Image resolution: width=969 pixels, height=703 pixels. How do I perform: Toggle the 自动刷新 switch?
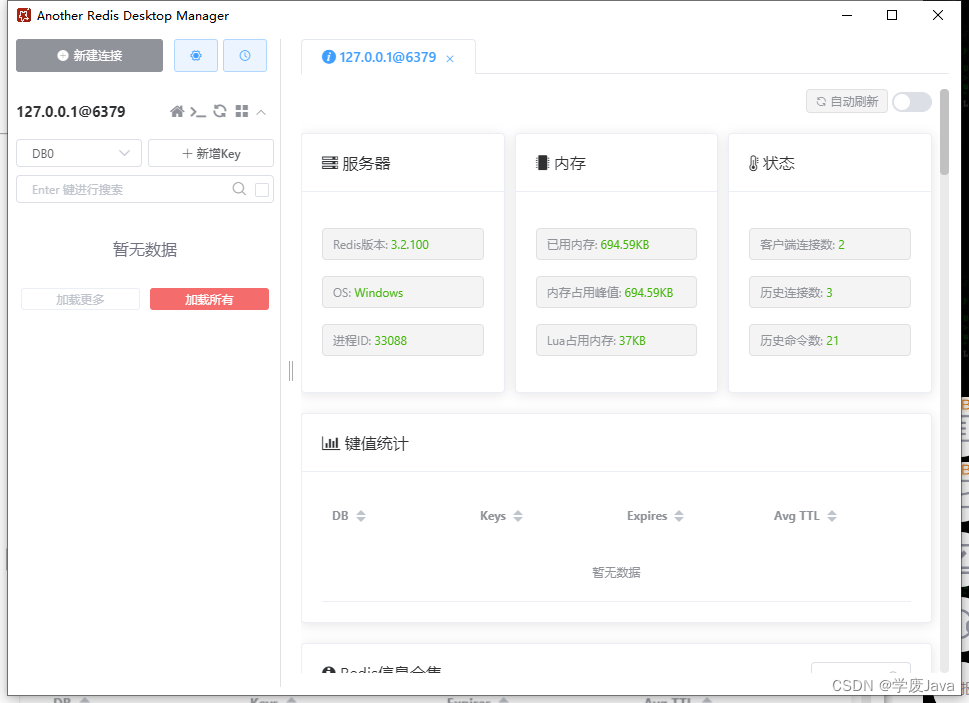[912, 102]
